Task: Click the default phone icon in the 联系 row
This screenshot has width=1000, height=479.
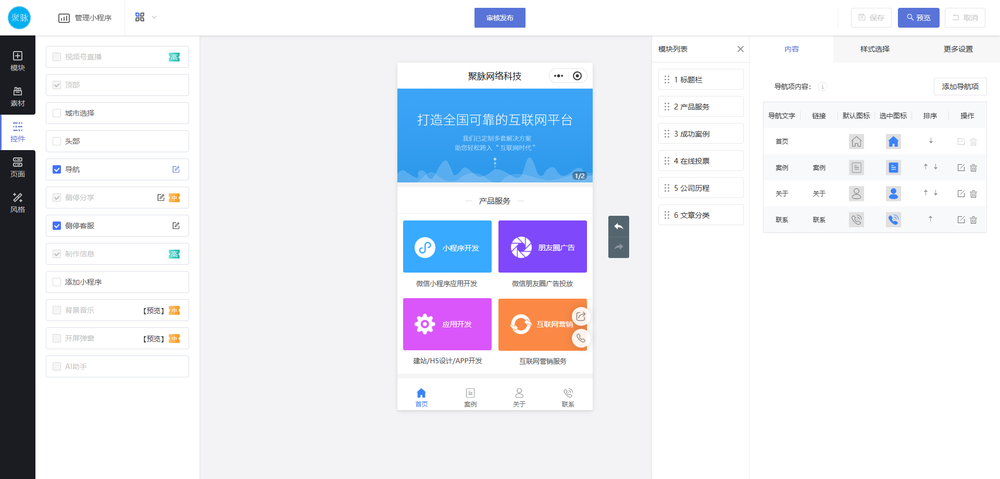Action: (x=856, y=220)
